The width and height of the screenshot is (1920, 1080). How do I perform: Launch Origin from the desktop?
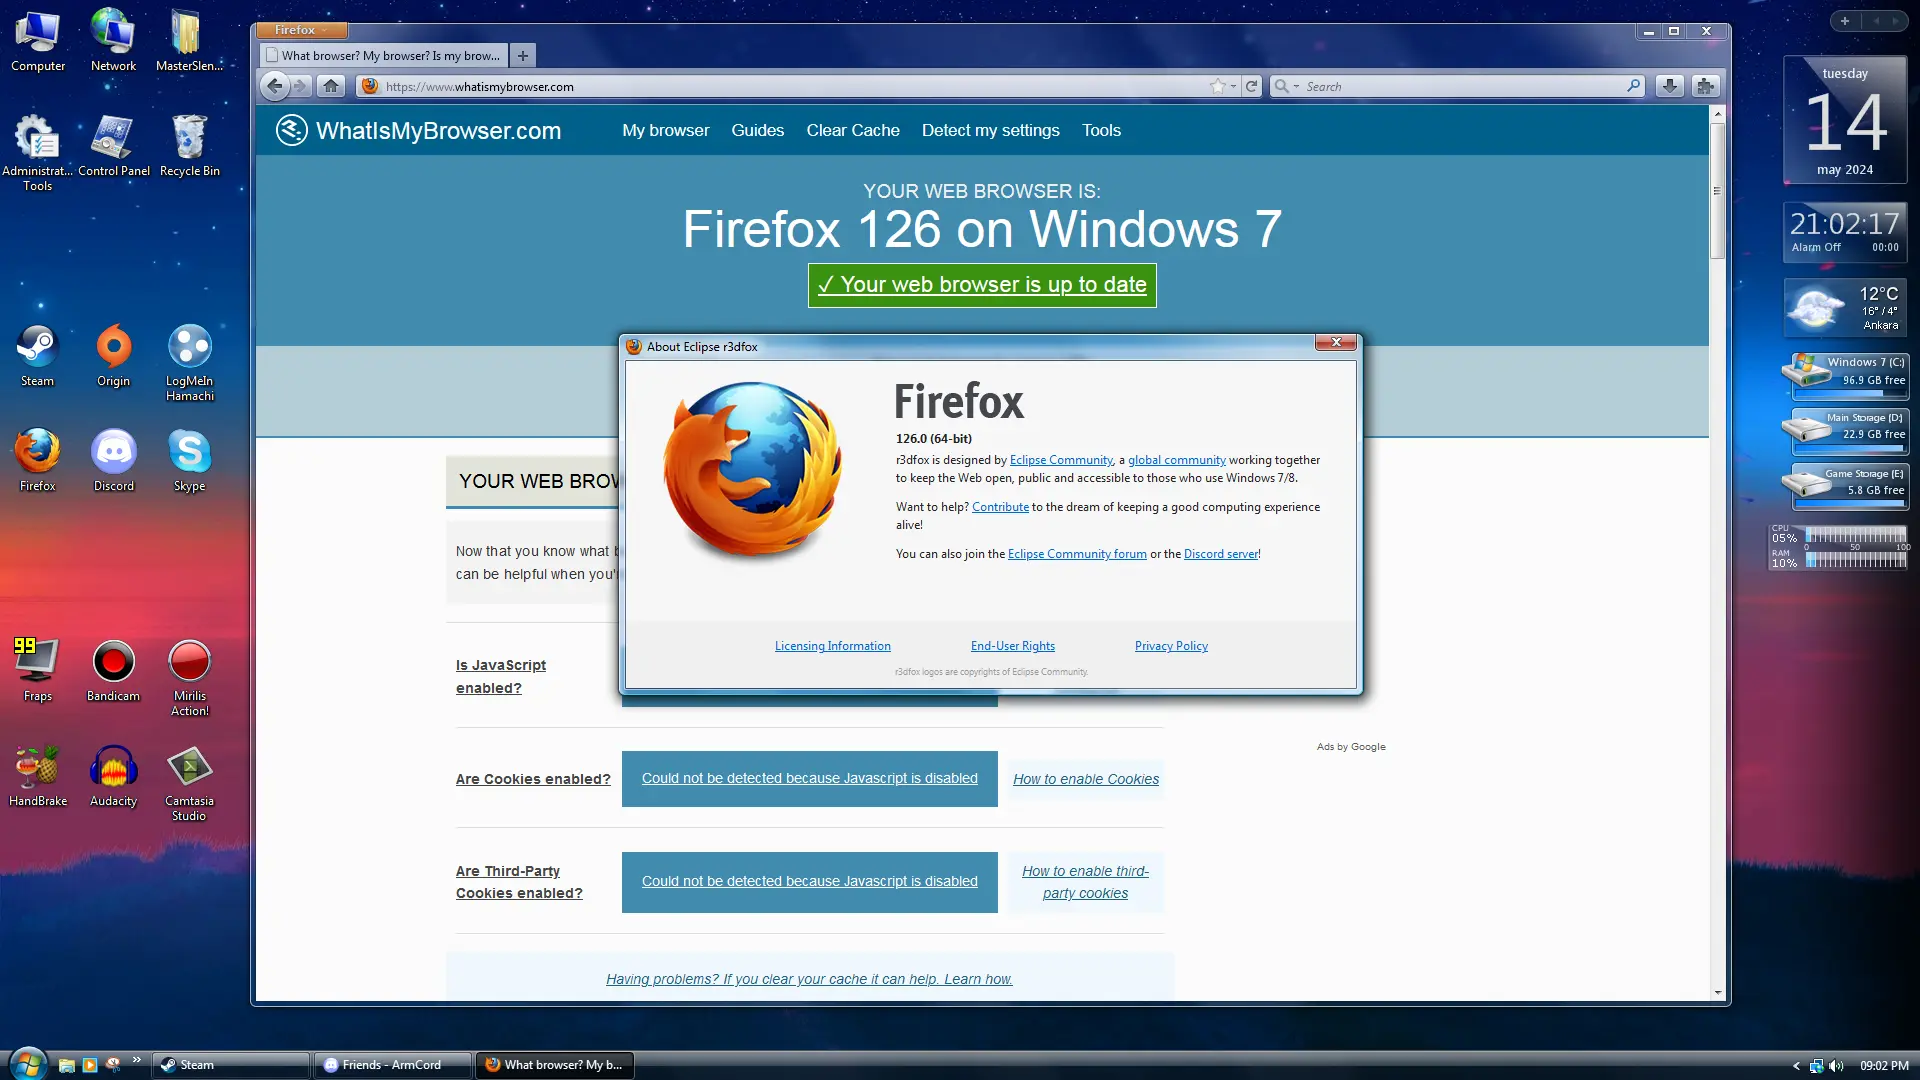[113, 356]
